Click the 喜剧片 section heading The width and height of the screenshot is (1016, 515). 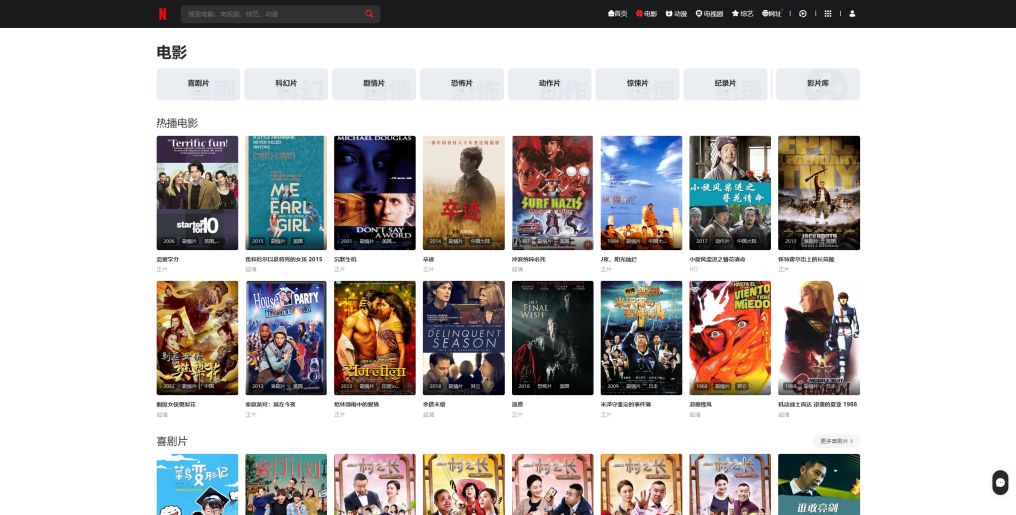[172, 441]
